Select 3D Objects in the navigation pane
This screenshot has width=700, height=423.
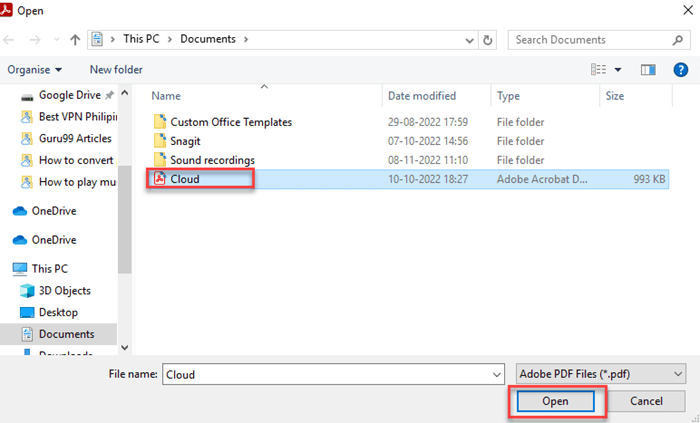point(65,290)
